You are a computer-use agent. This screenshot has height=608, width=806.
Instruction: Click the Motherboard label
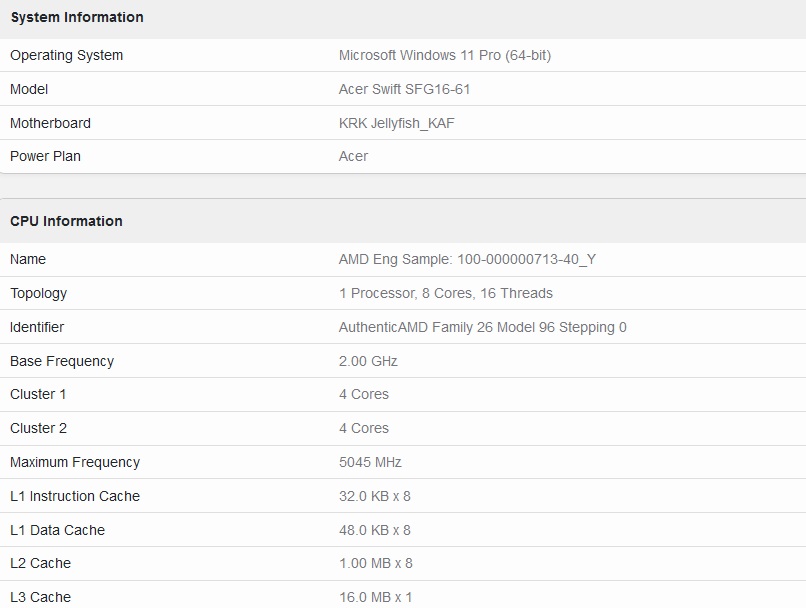click(50, 123)
